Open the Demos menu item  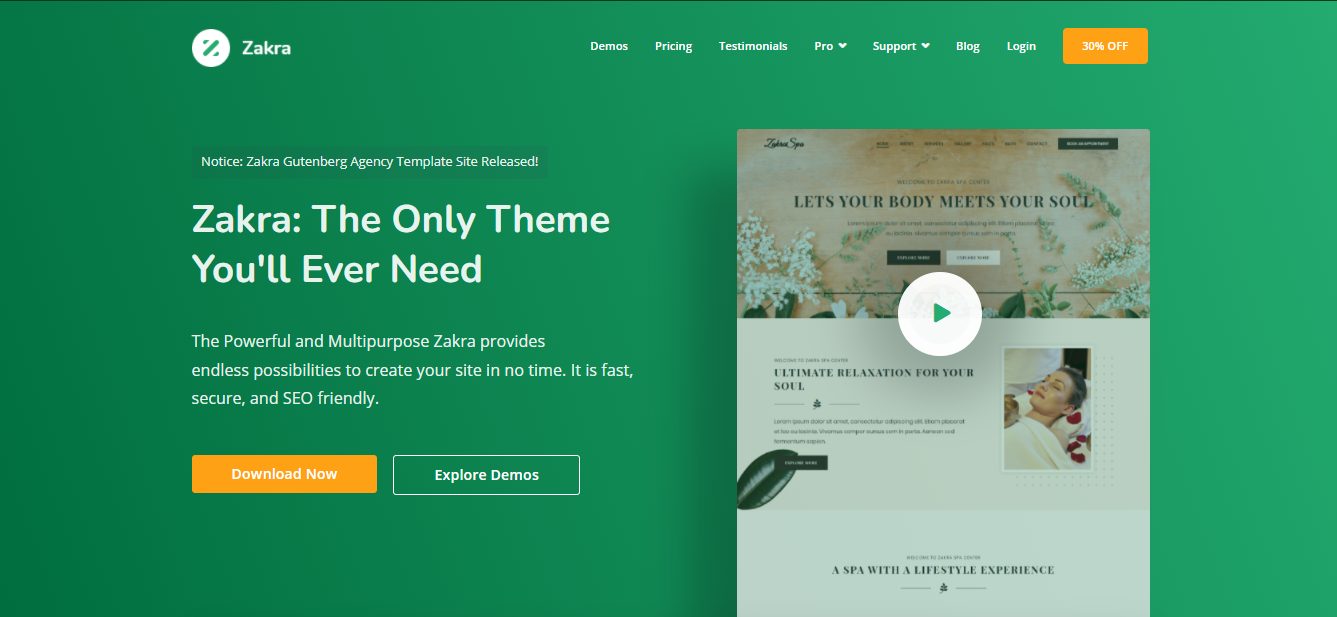pos(609,46)
